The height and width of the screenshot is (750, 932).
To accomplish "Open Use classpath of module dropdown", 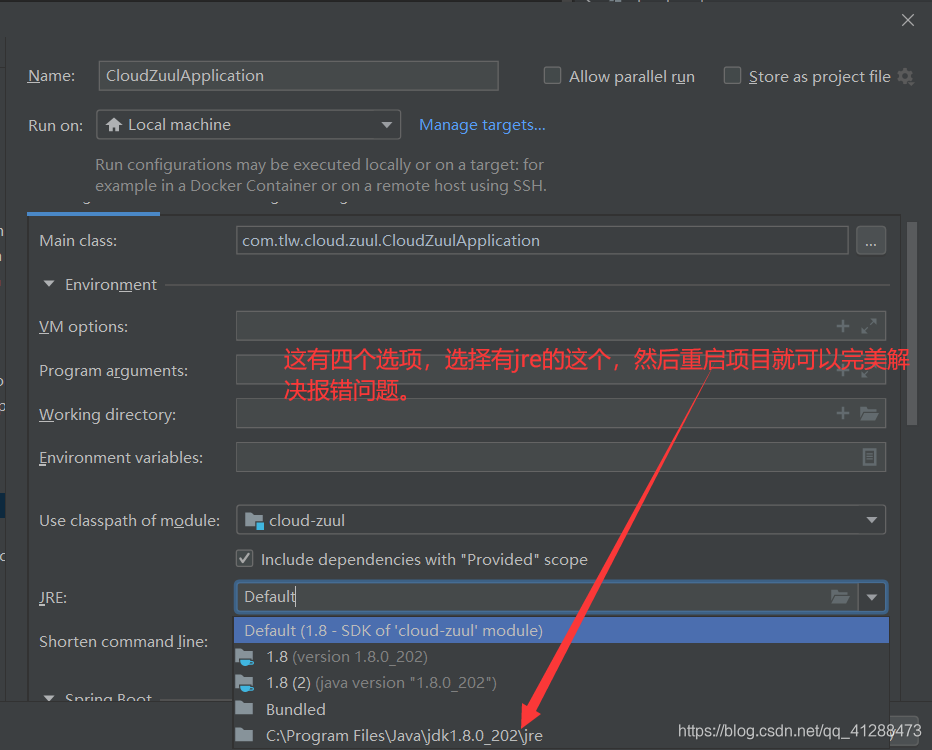I will (x=561, y=520).
